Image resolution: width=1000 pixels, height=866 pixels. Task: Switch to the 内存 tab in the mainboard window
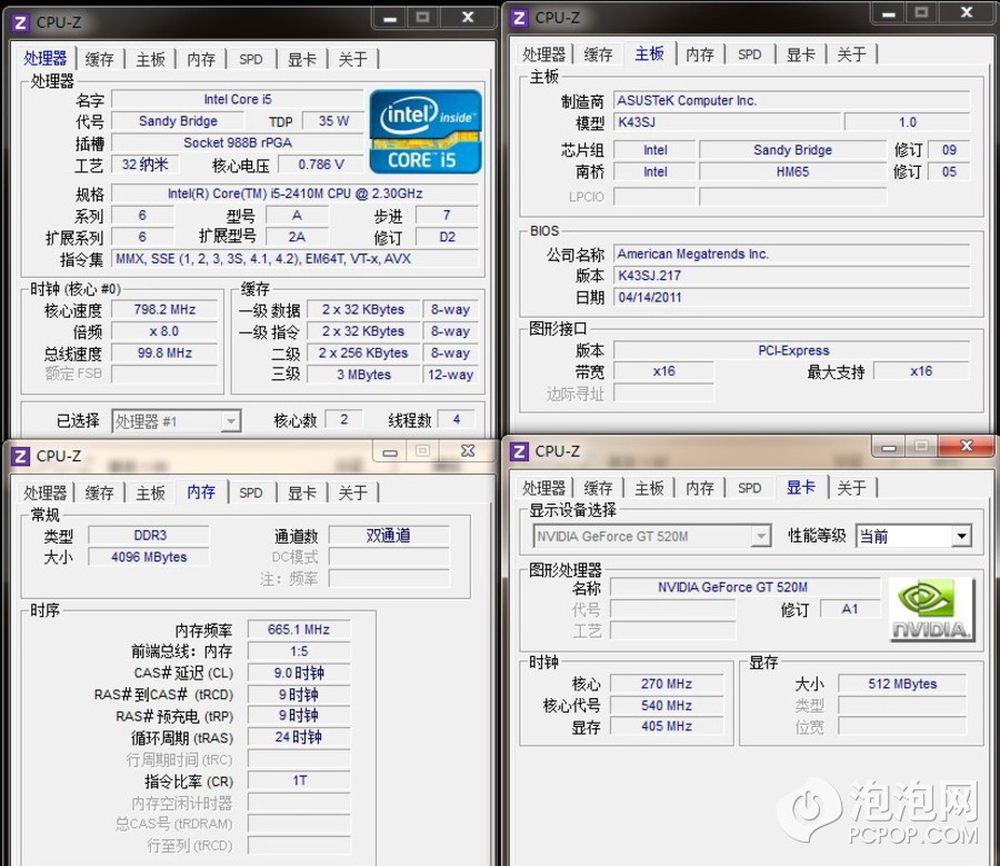click(x=700, y=54)
